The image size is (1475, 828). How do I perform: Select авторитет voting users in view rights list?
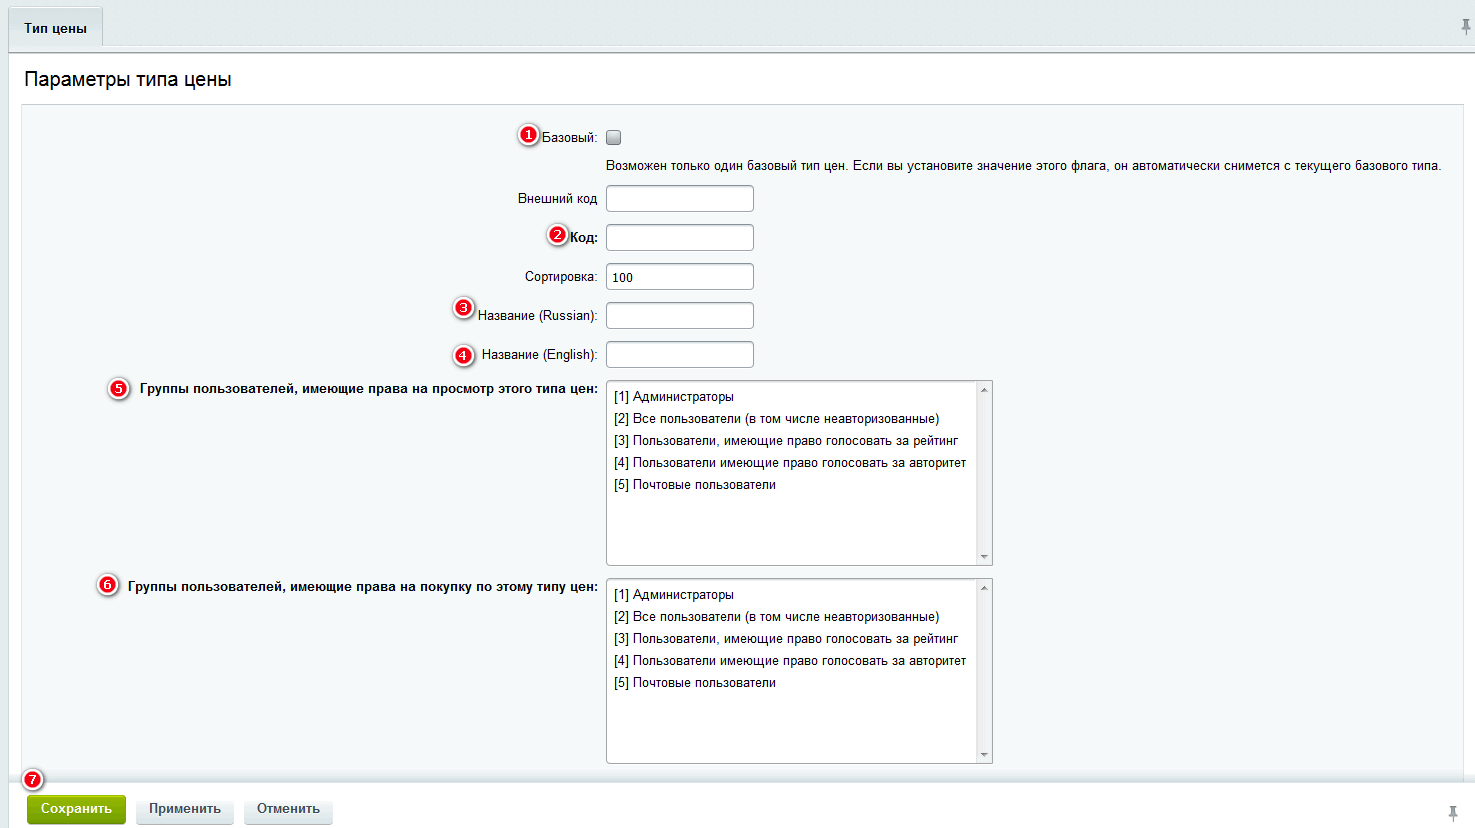pos(793,463)
